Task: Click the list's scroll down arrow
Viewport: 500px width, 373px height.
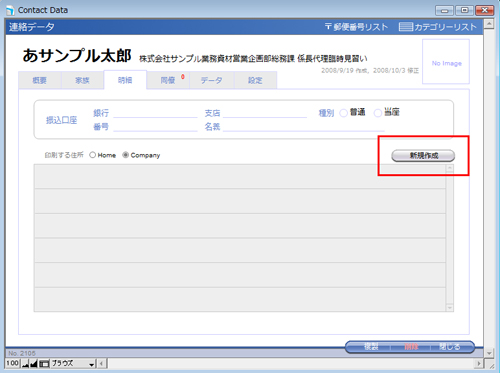Action: tap(450, 308)
